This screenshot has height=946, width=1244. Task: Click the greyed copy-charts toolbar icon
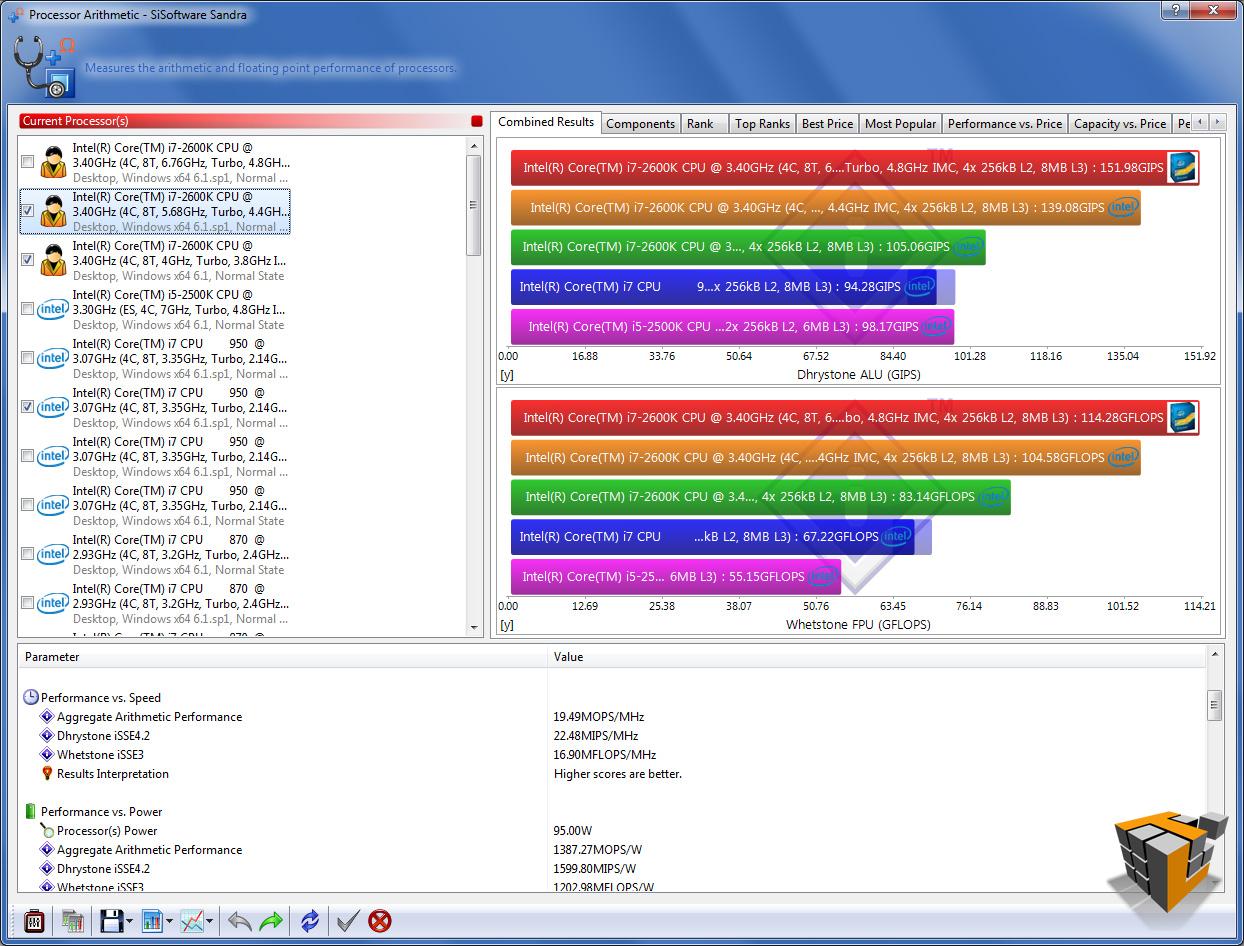(x=72, y=921)
